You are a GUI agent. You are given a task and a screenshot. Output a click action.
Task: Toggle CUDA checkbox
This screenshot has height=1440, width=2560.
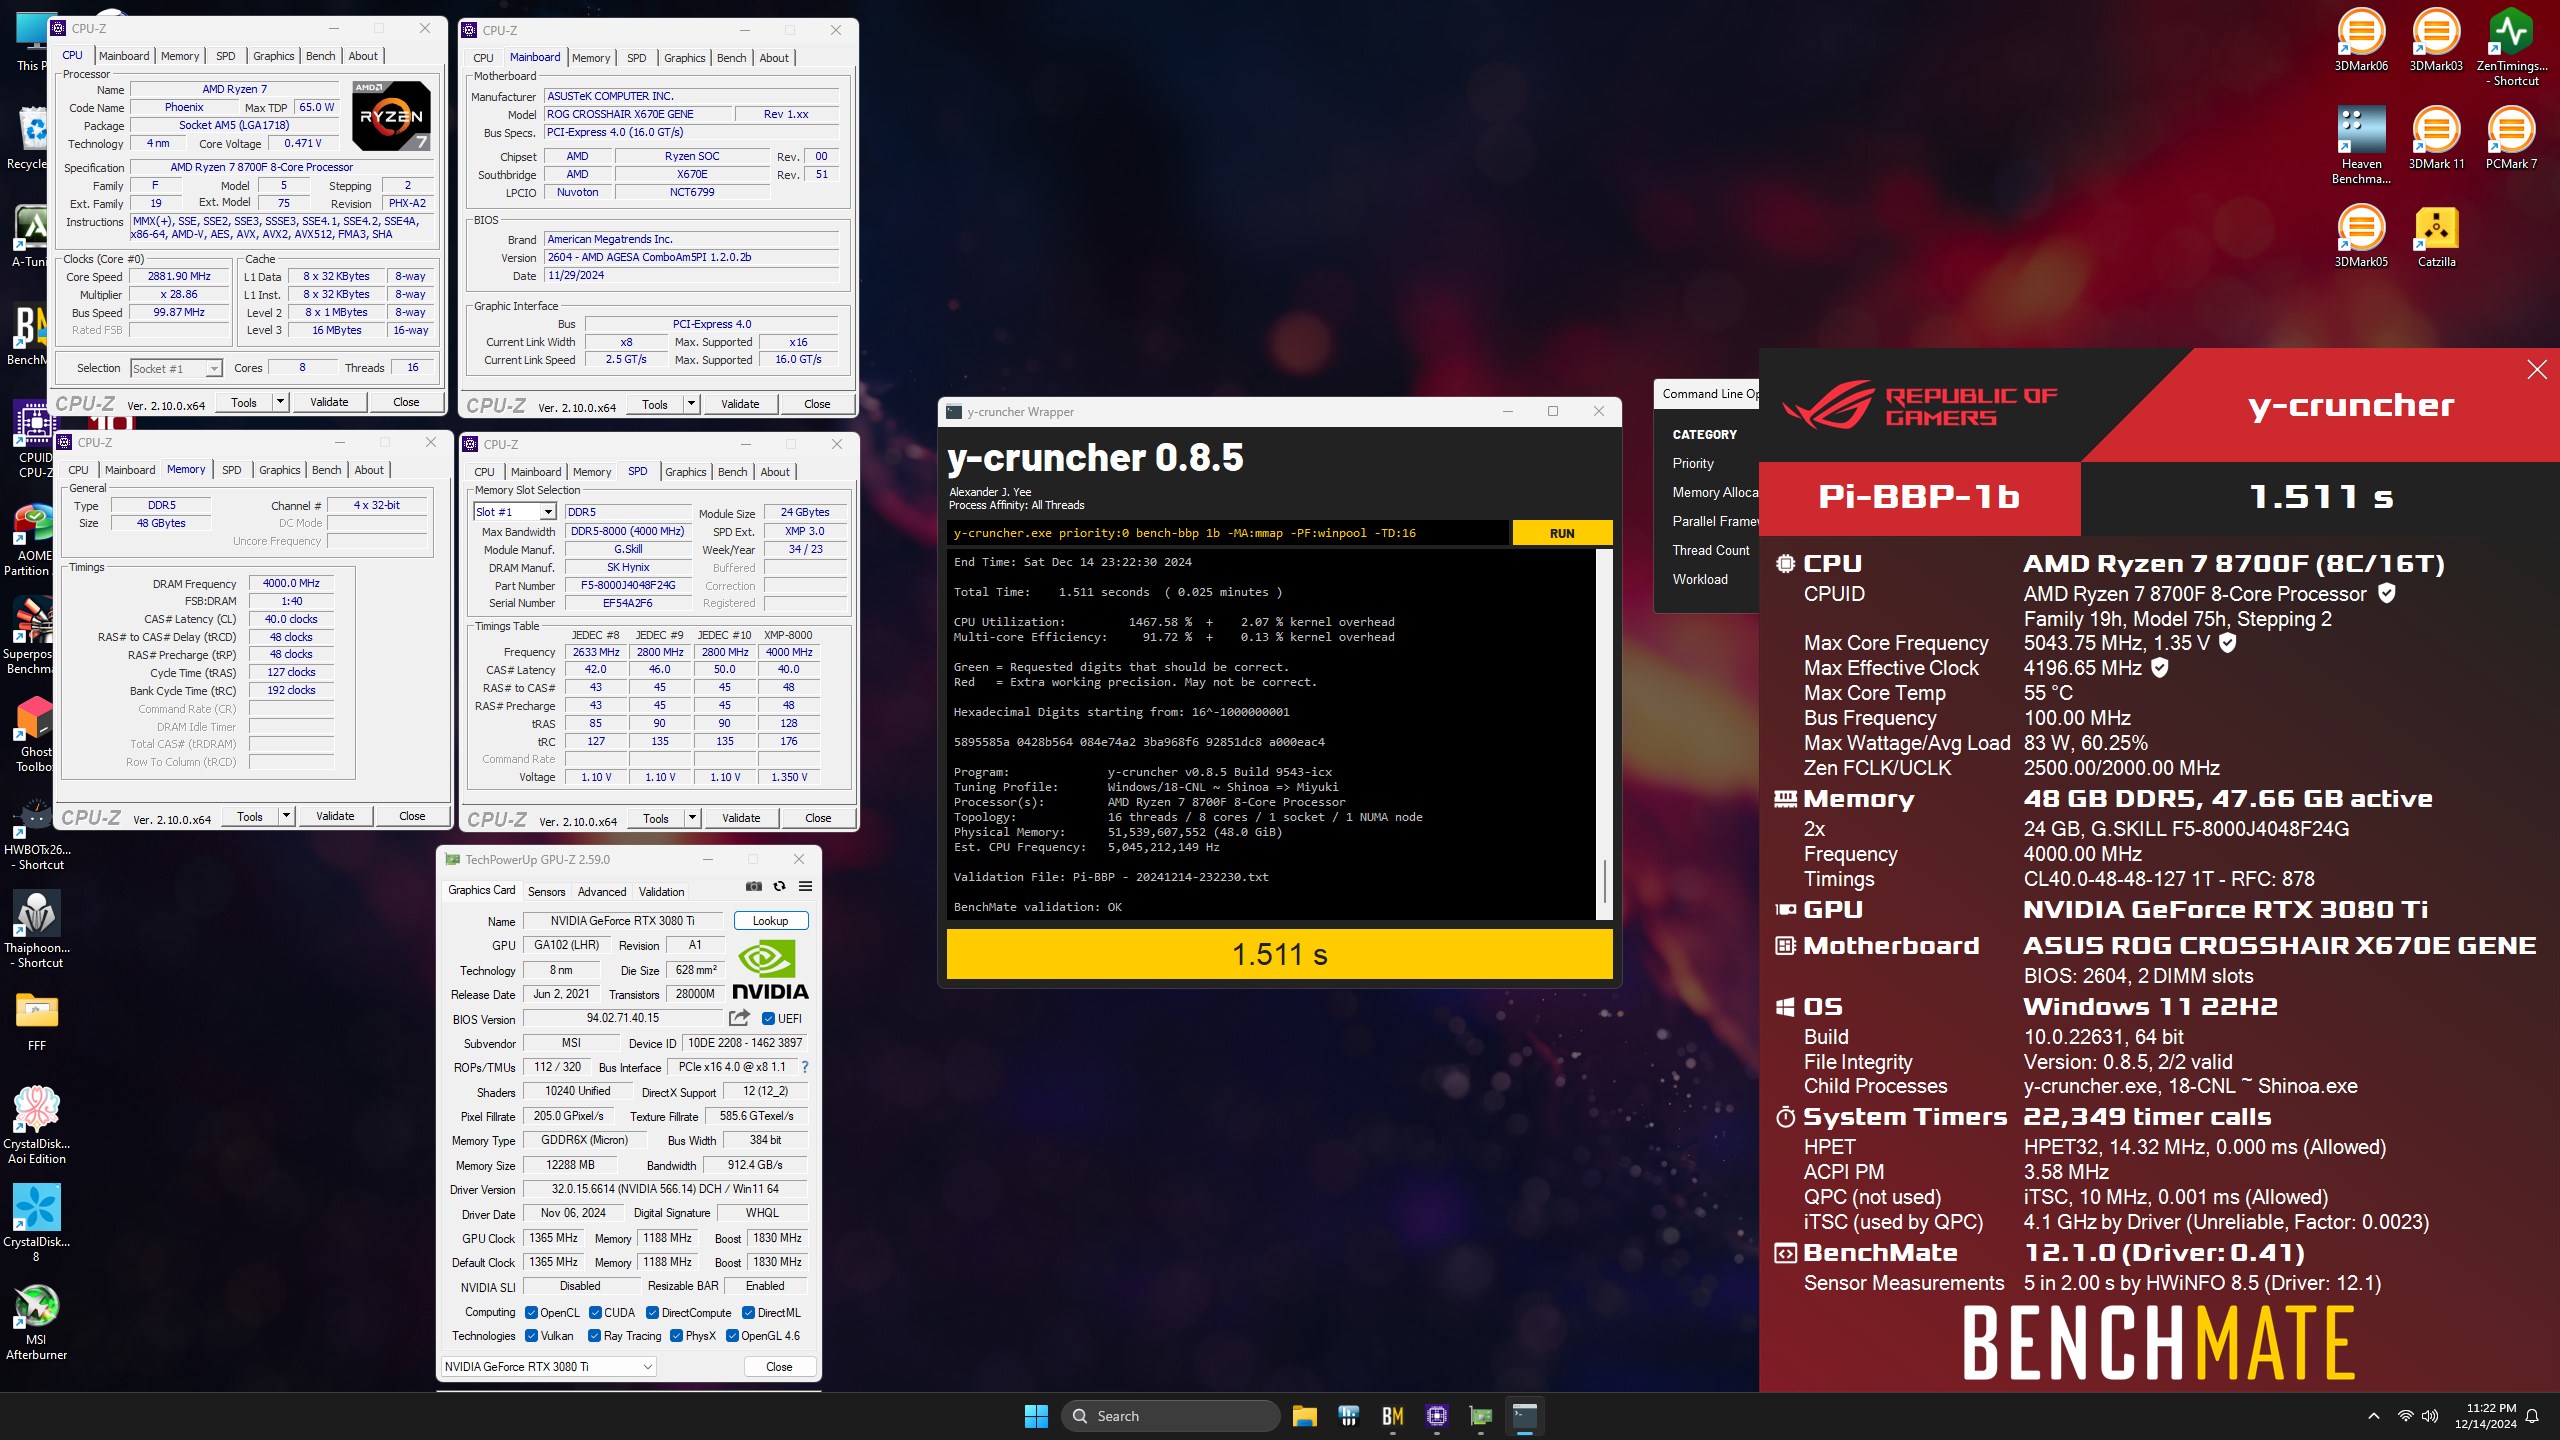click(x=595, y=1313)
